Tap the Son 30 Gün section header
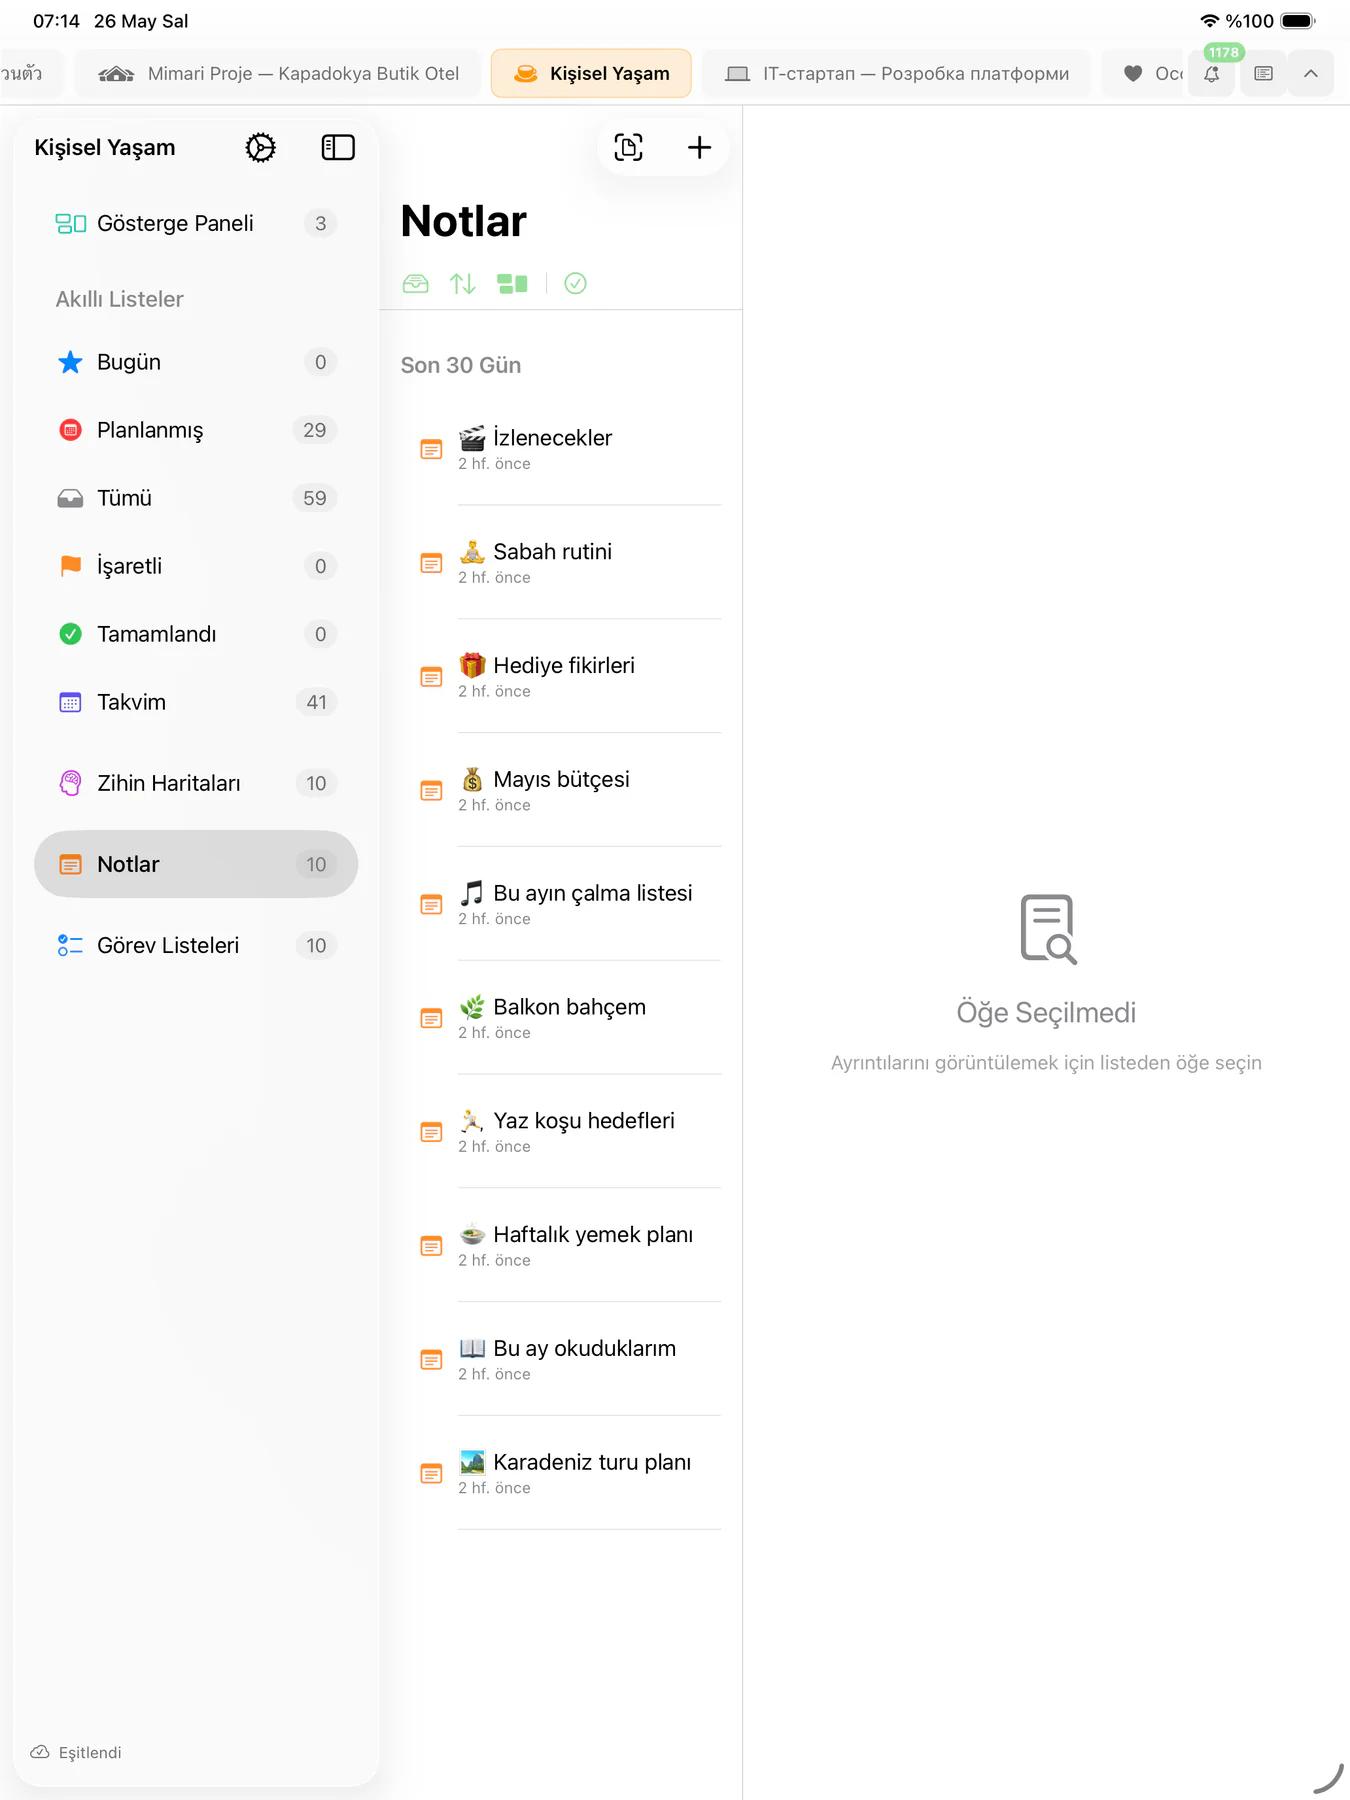Image resolution: width=1350 pixels, height=1800 pixels. click(461, 365)
